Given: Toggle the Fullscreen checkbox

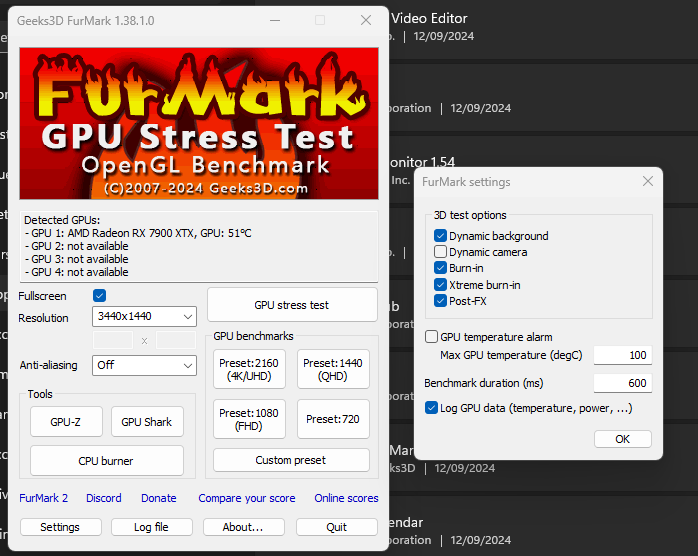Looking at the screenshot, I should (99, 296).
